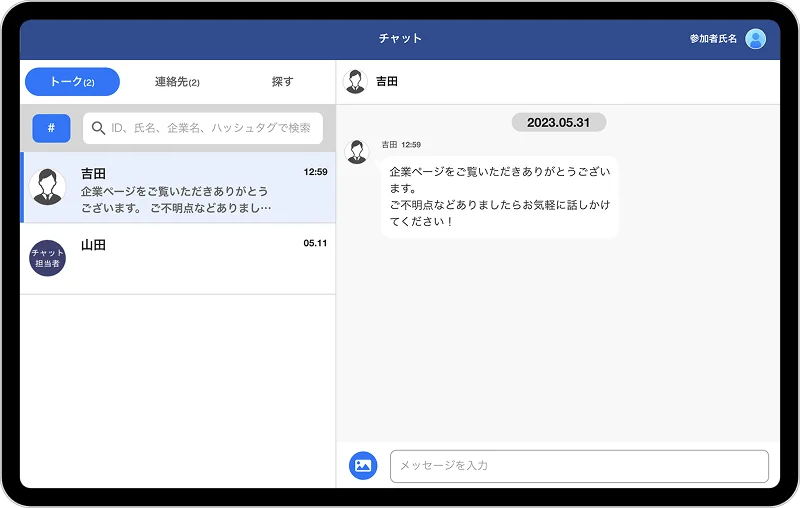800x508 pixels.
Task: Click 吉田's name in chat header
Action: tap(387, 81)
